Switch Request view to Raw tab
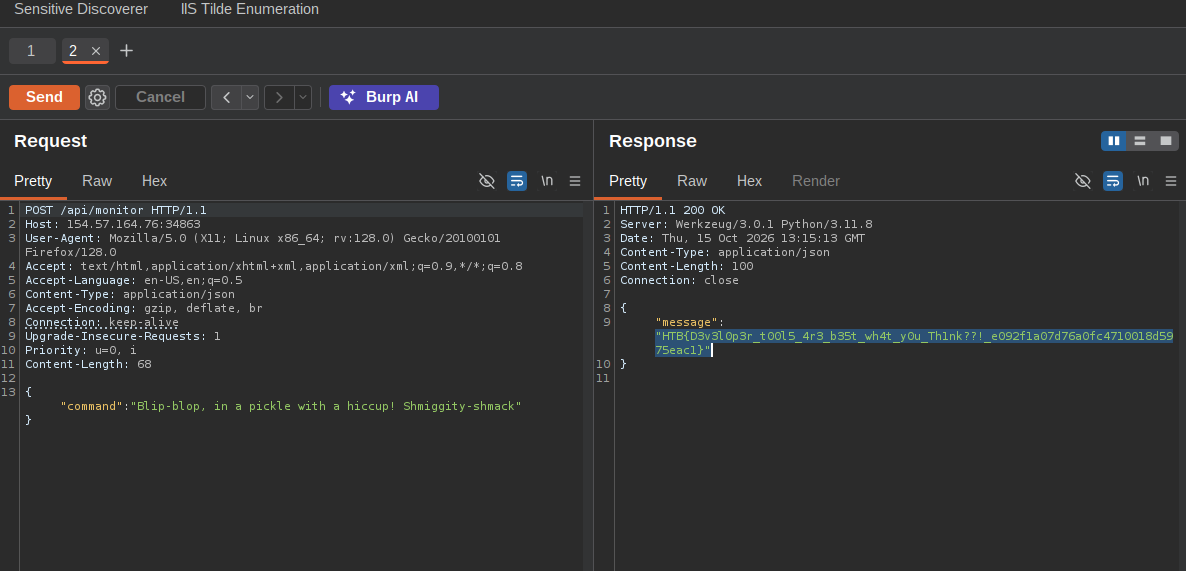The width and height of the screenshot is (1186, 571). point(97,181)
